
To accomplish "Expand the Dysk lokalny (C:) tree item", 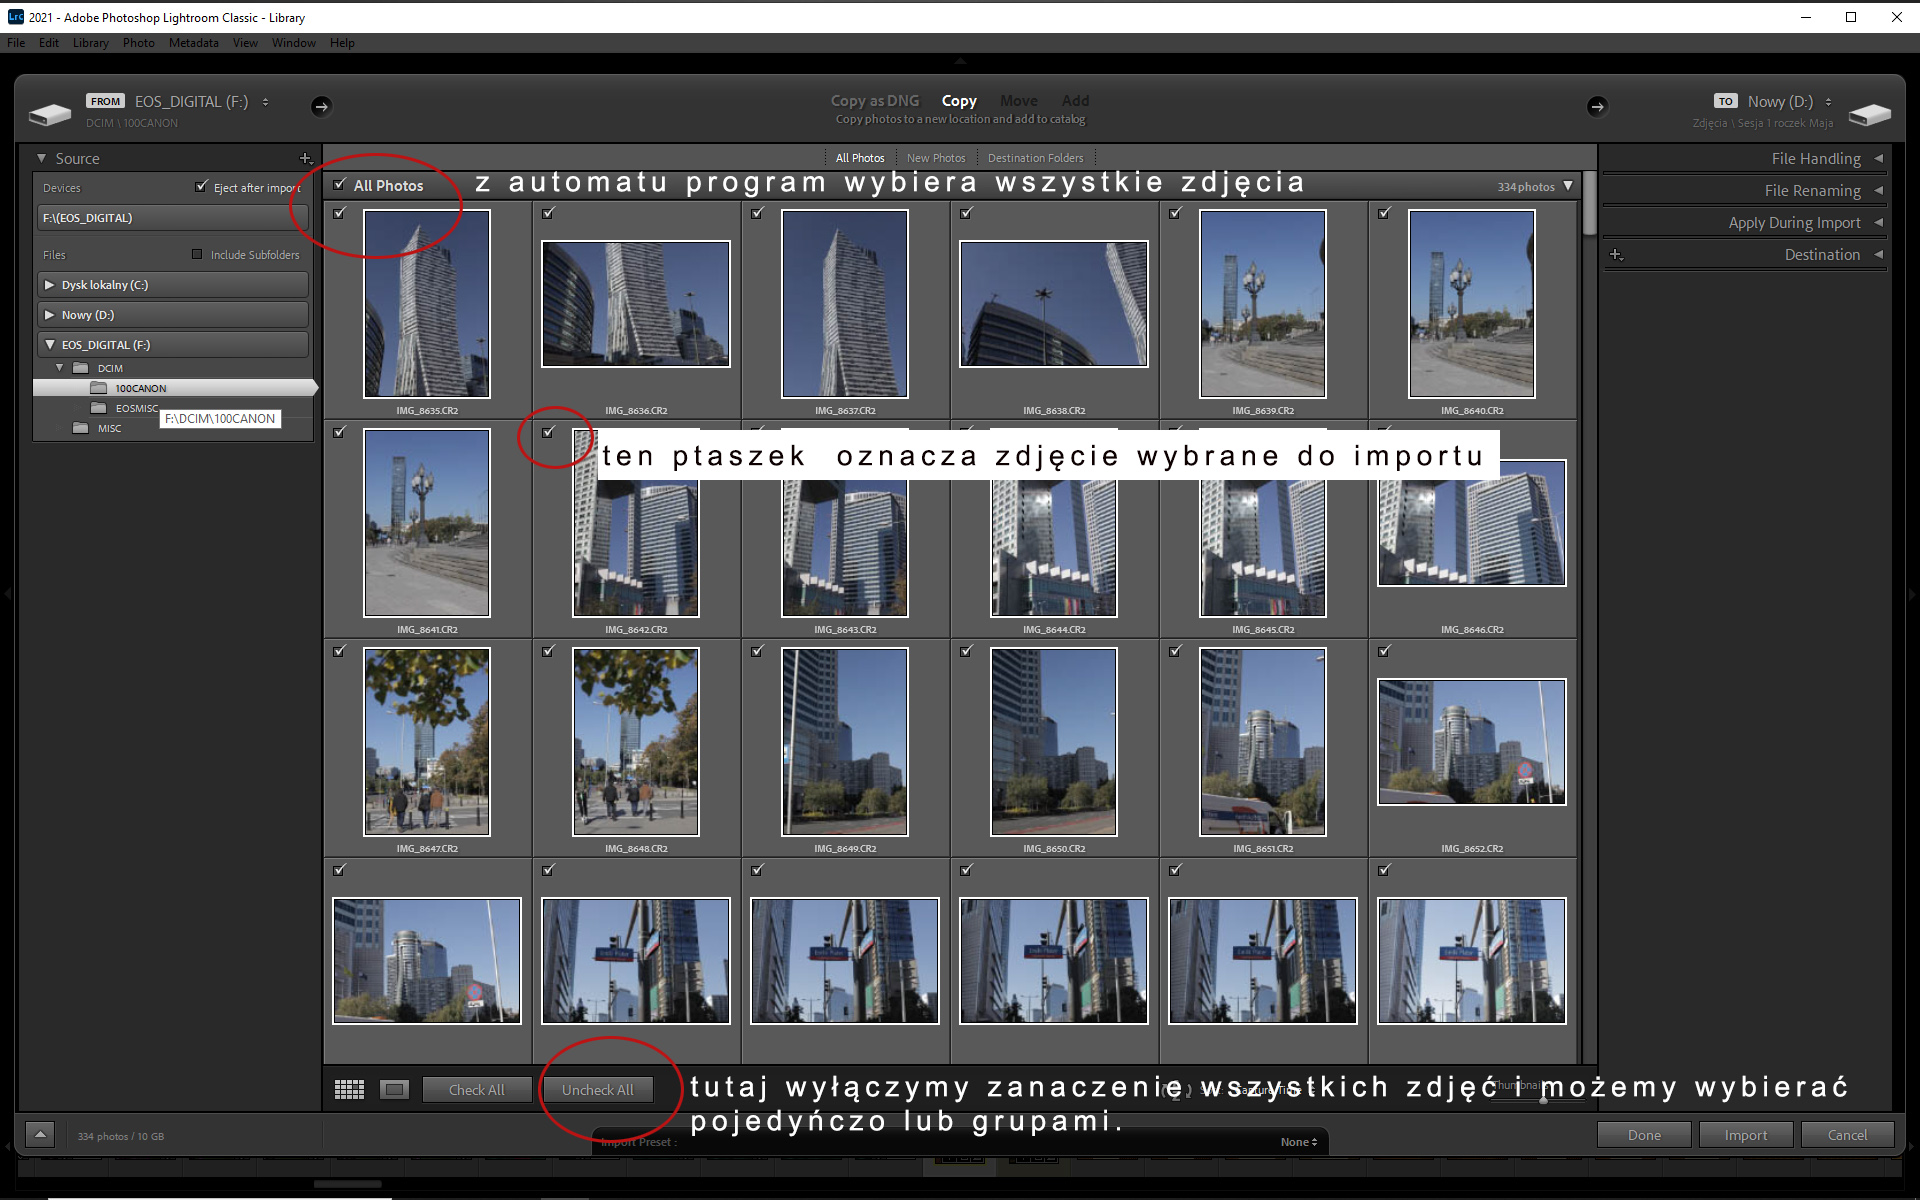I will pos(50,284).
